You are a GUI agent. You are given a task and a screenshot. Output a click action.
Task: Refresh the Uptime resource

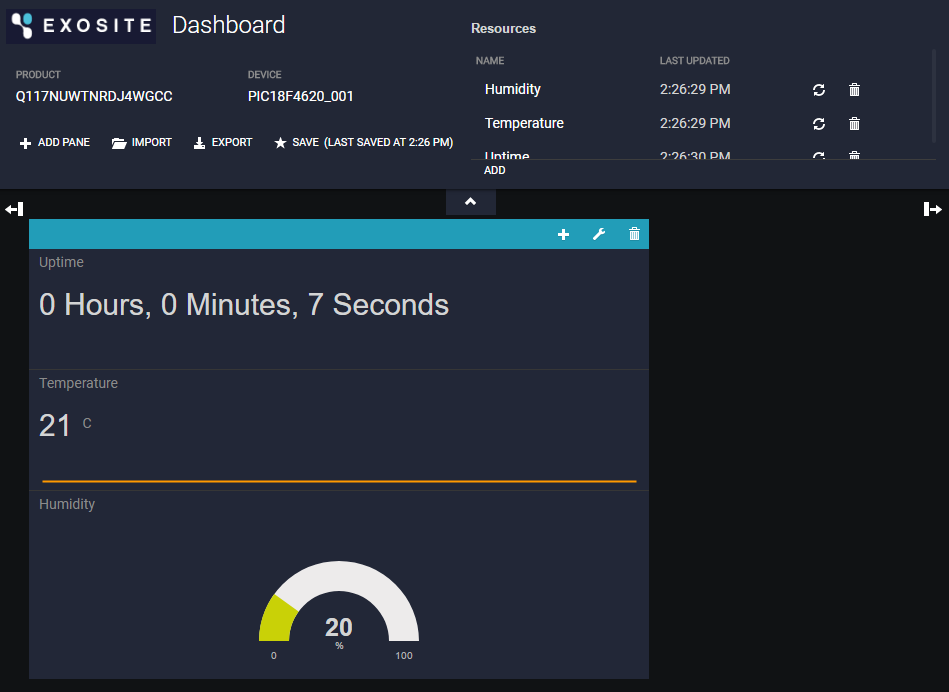pyautogui.click(x=819, y=155)
